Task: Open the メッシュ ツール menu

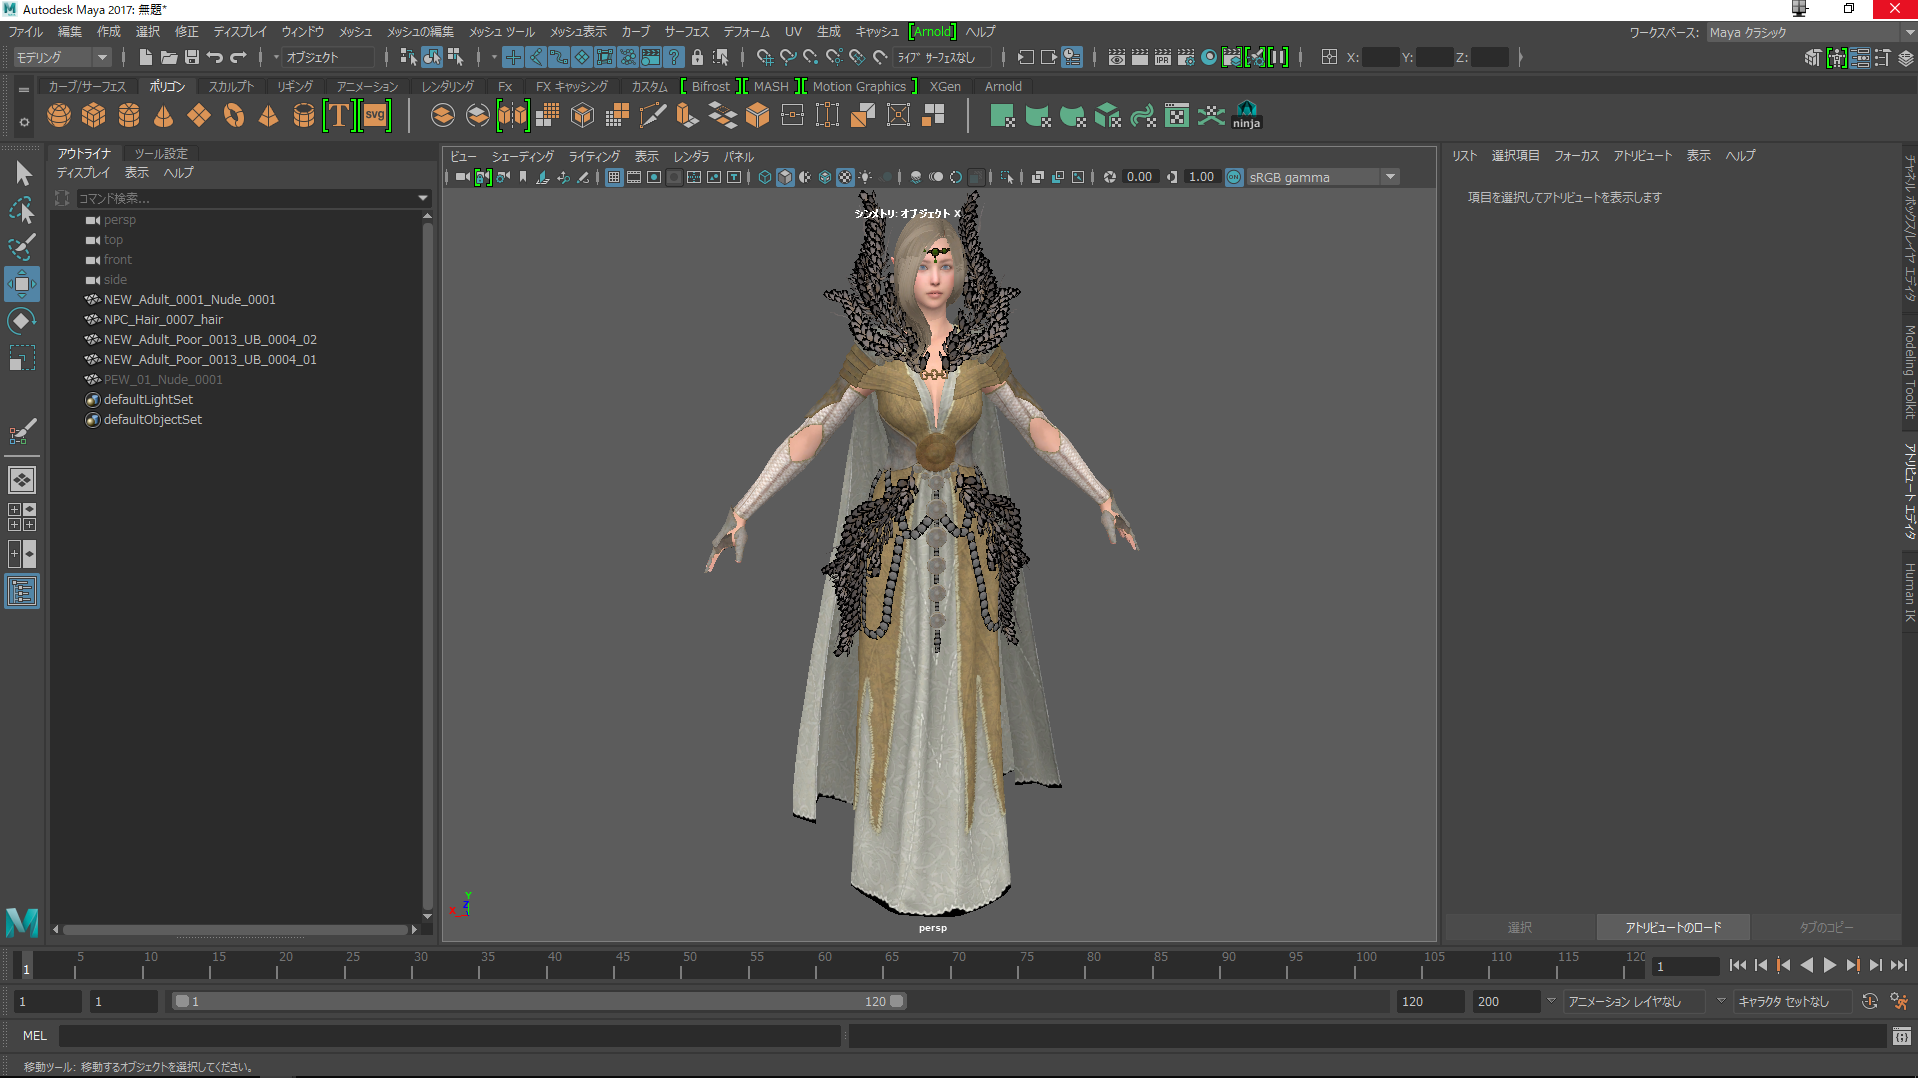Action: point(502,32)
